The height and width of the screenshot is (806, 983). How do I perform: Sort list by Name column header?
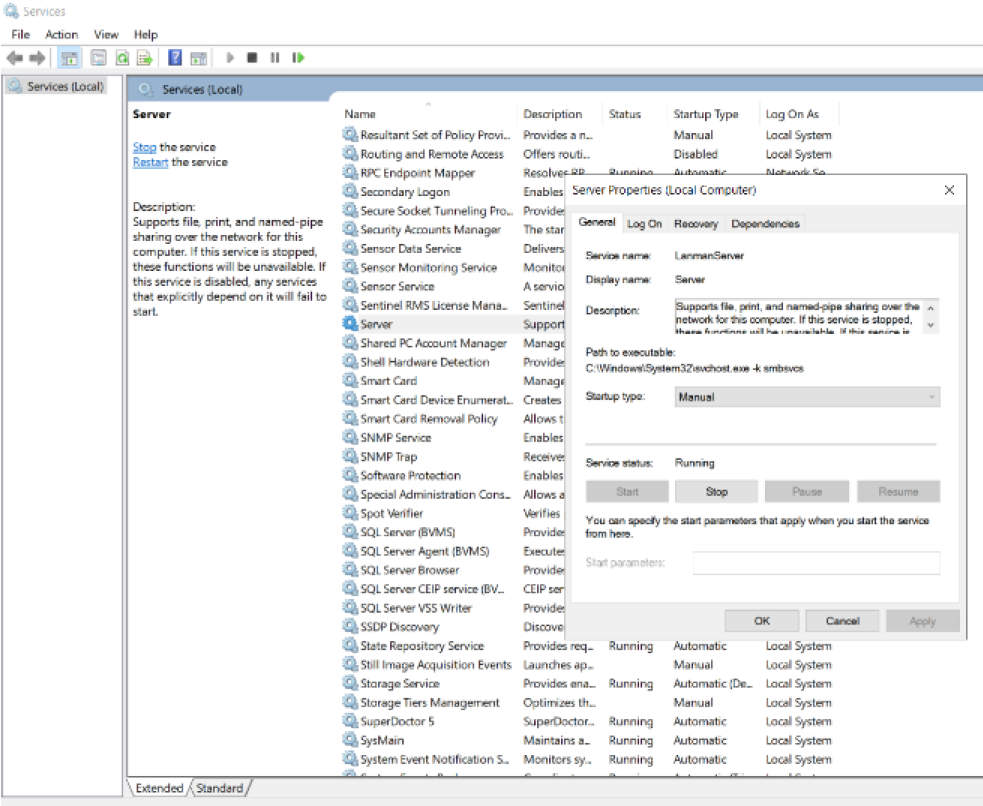(360, 114)
